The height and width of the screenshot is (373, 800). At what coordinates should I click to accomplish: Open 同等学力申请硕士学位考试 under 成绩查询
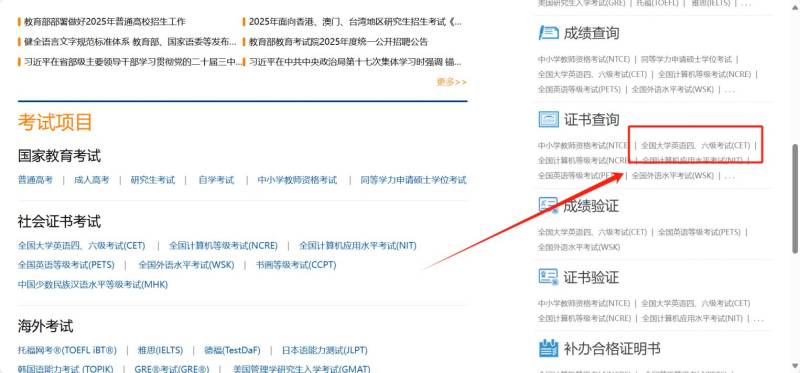point(686,60)
